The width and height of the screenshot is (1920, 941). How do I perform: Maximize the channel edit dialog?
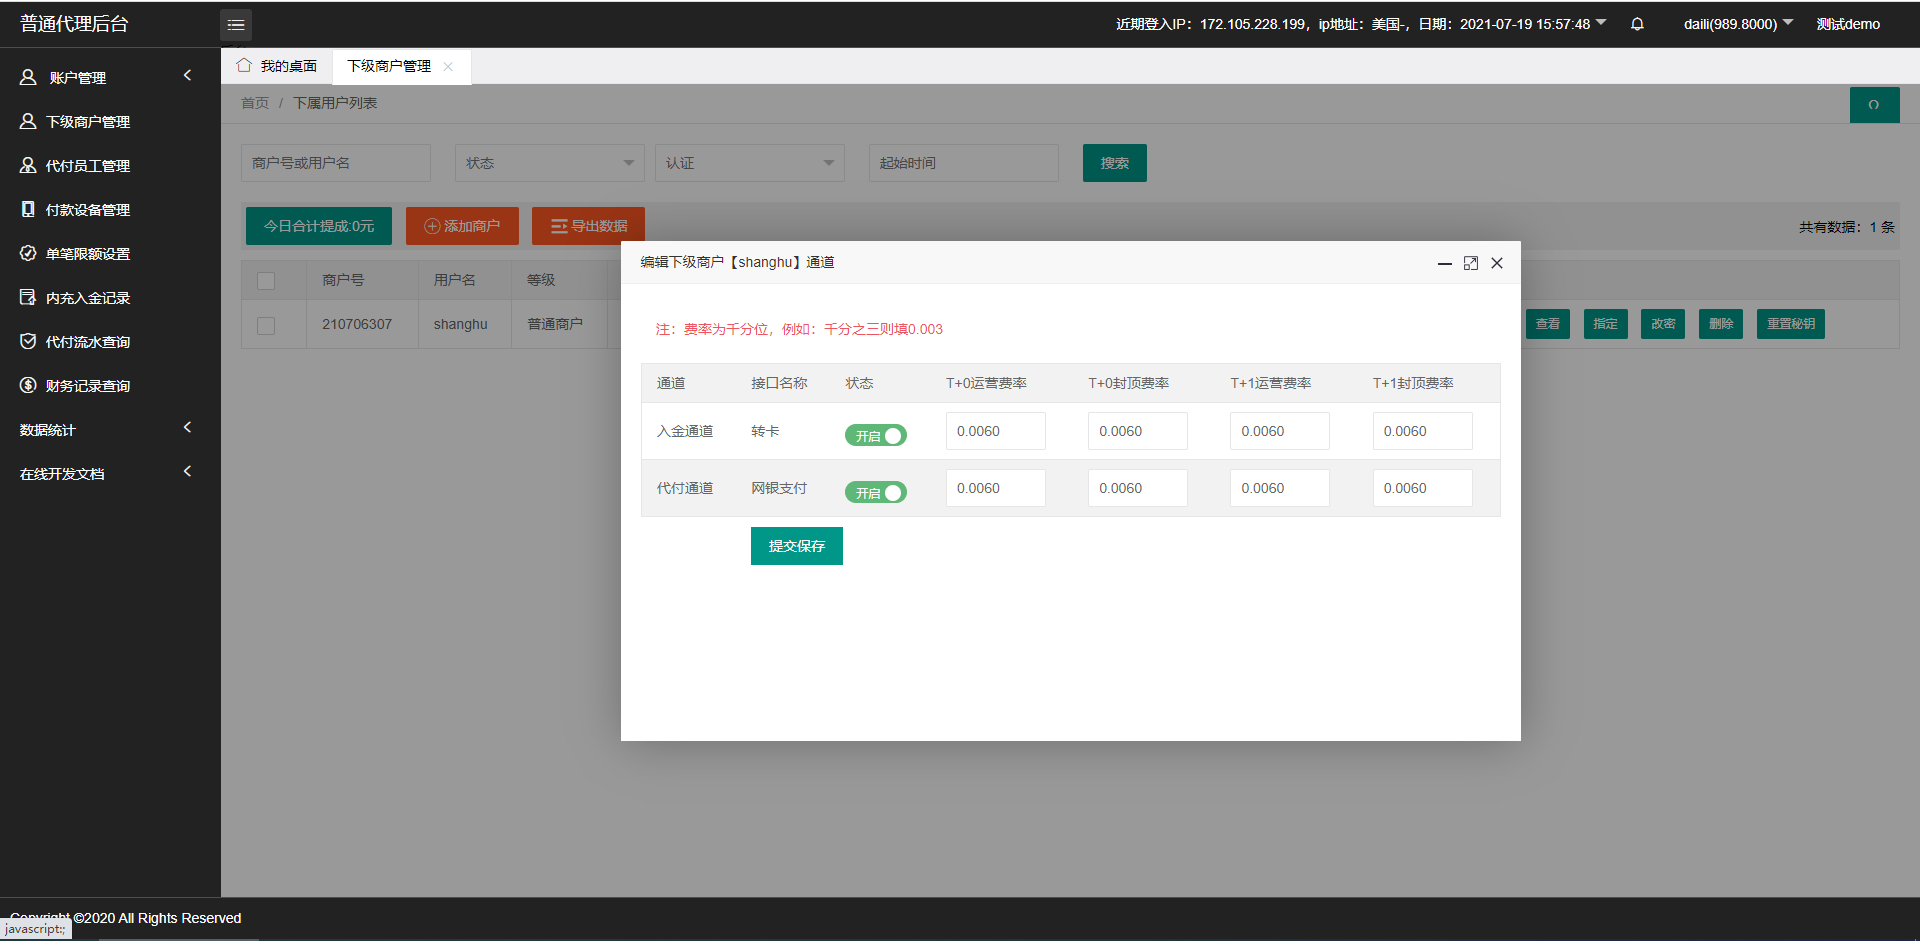point(1471,263)
